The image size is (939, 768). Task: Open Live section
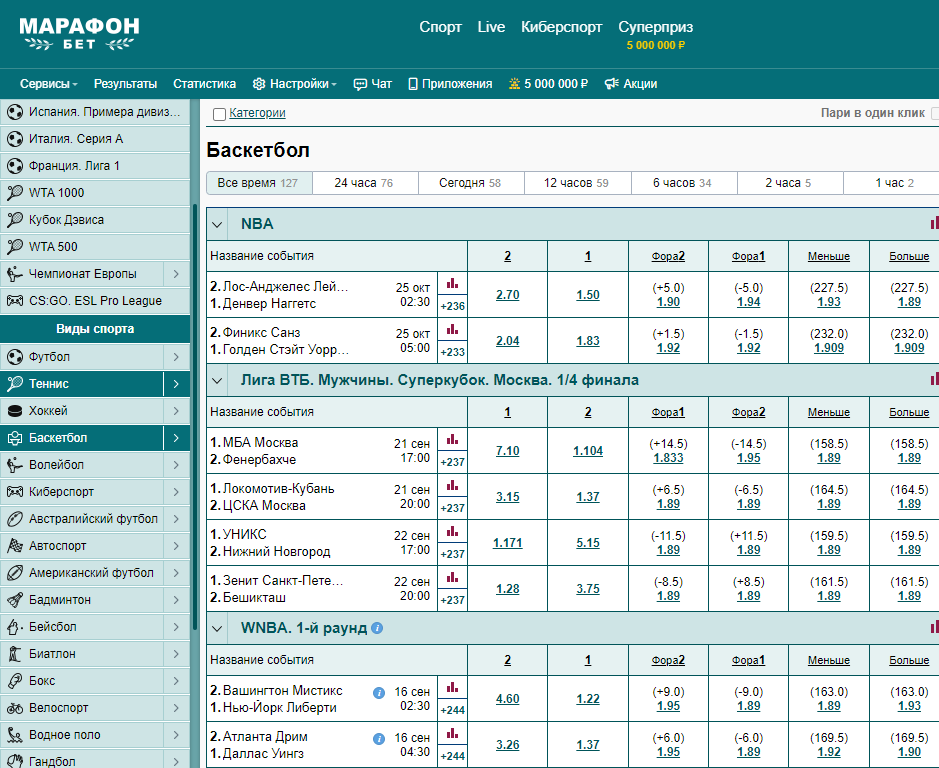[x=491, y=27]
